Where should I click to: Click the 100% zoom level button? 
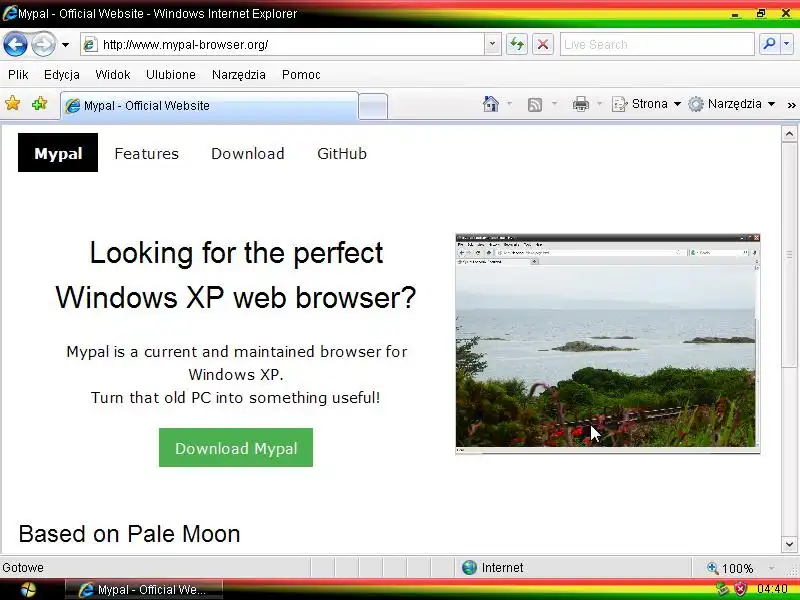pos(730,568)
